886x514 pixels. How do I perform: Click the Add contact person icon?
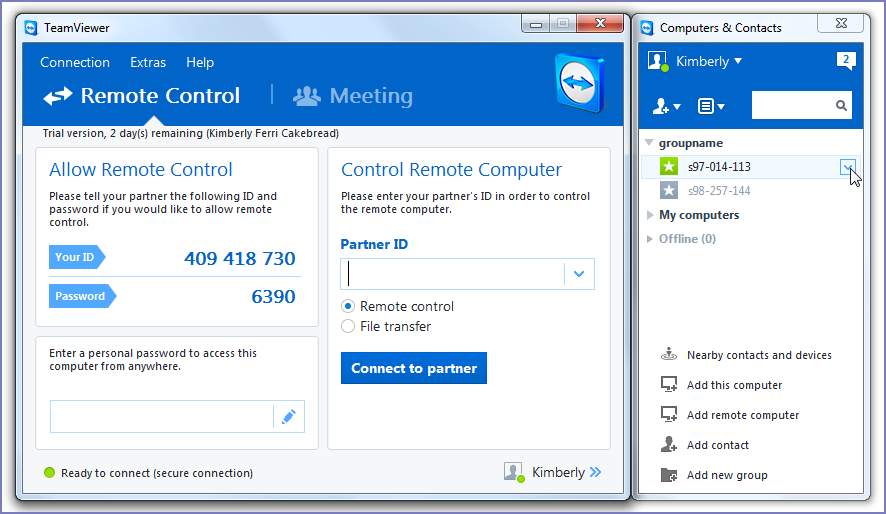coord(669,445)
